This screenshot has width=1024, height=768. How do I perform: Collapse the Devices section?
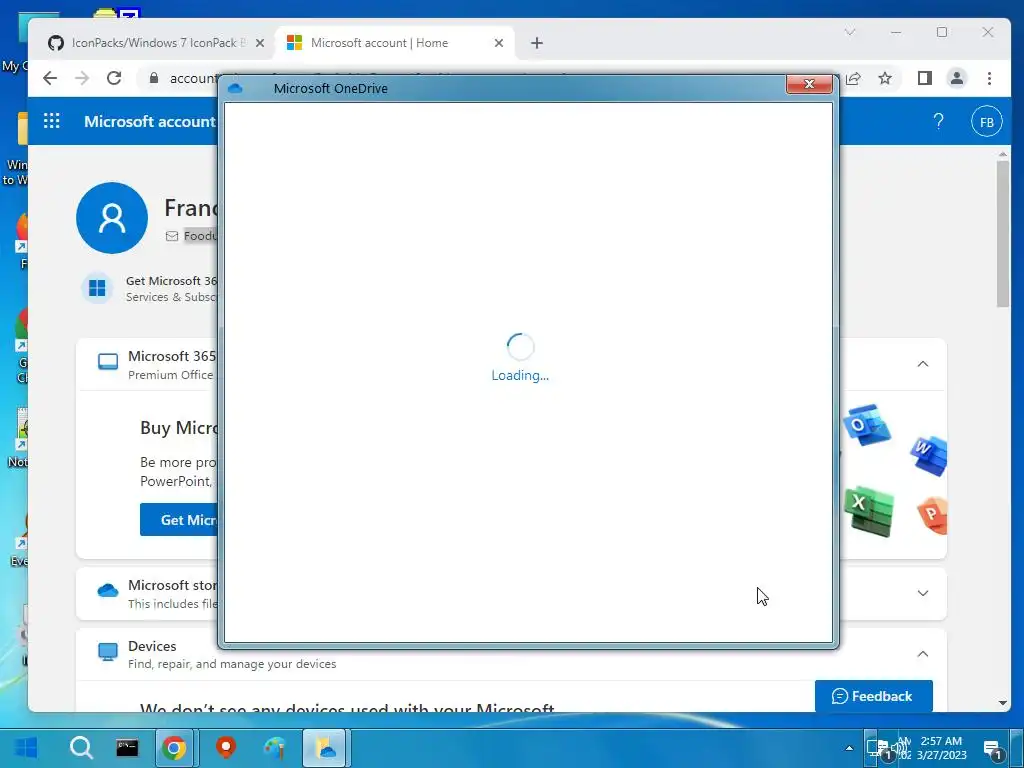[922, 654]
